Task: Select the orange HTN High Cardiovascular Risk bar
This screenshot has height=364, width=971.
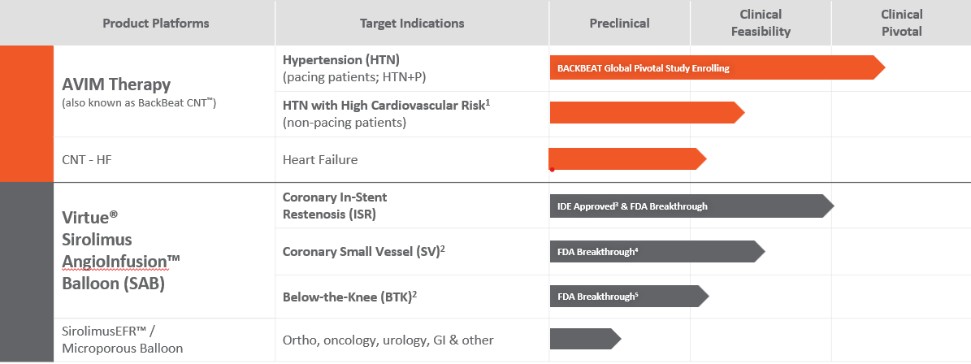Action: (x=647, y=113)
